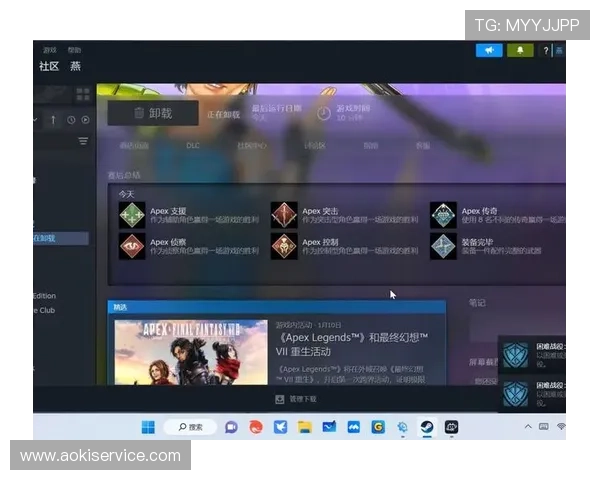Click the 正在卸载 status text

click(223, 114)
